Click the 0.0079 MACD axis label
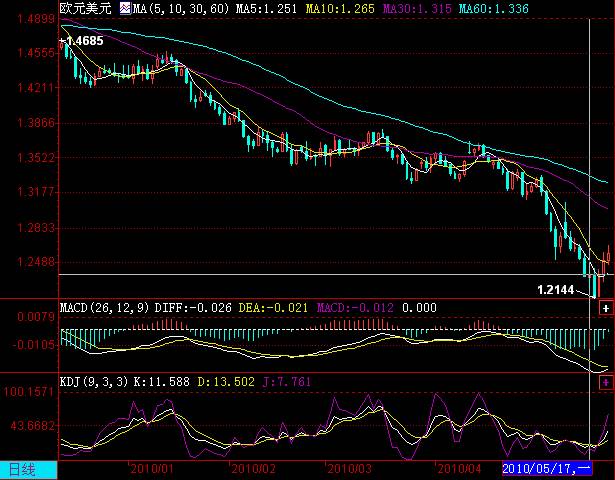 pos(36,316)
